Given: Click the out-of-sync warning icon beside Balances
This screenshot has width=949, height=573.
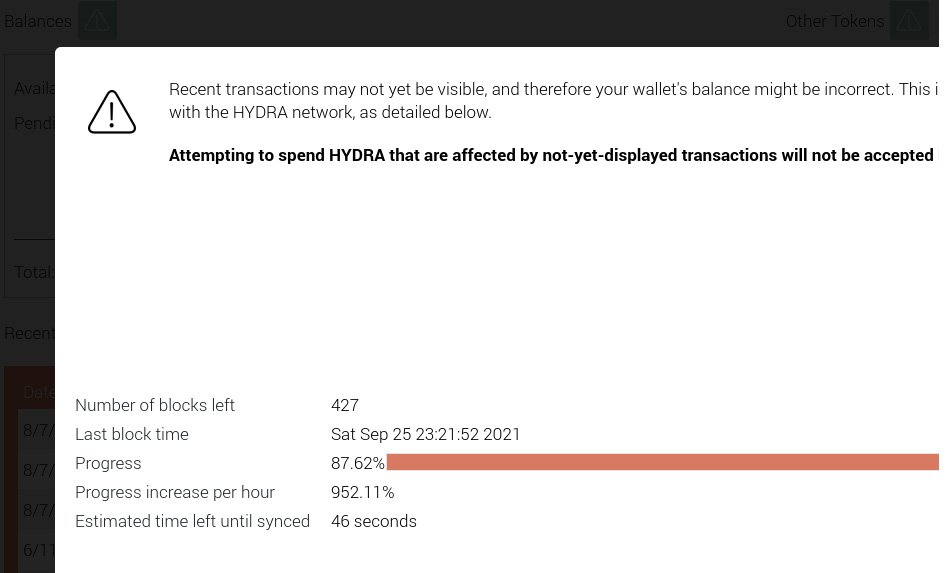Looking at the screenshot, I should tap(97, 21).
